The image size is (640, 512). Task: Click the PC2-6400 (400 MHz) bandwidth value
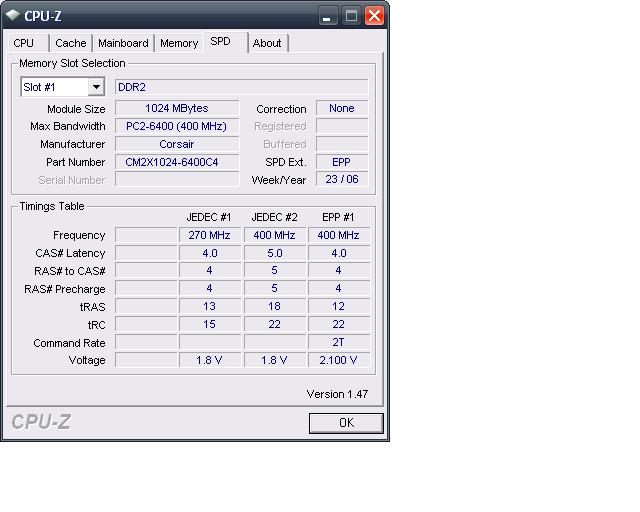coord(177,126)
